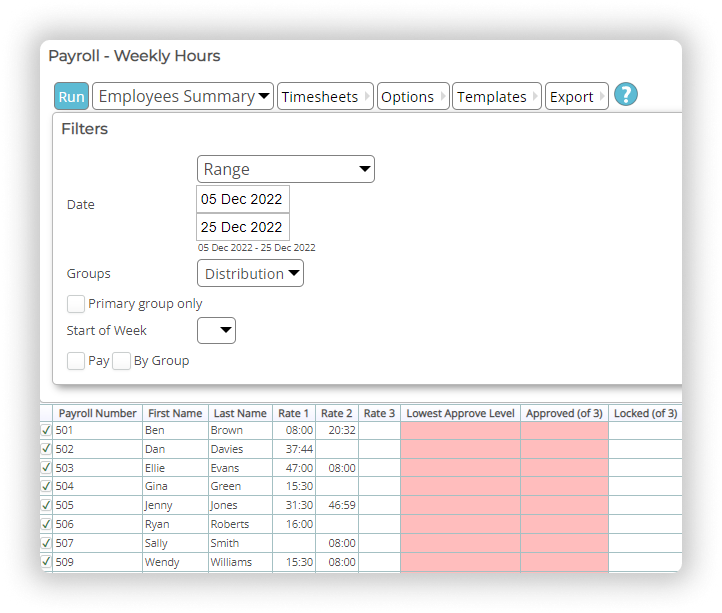
Task: Click the 25 Dec 2022 end date field
Action: tap(243, 227)
